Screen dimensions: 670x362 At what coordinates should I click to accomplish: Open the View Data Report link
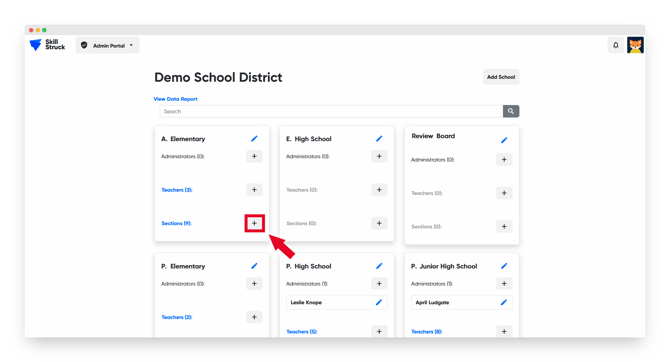pyautogui.click(x=176, y=99)
